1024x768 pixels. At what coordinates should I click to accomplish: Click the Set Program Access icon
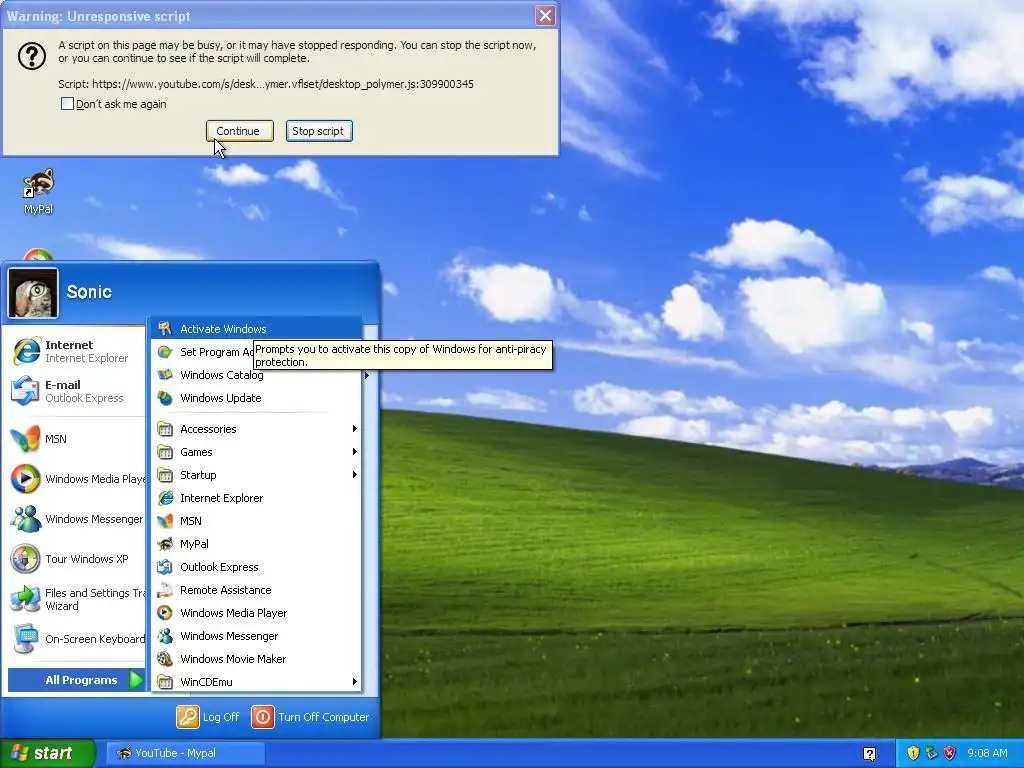coord(165,352)
